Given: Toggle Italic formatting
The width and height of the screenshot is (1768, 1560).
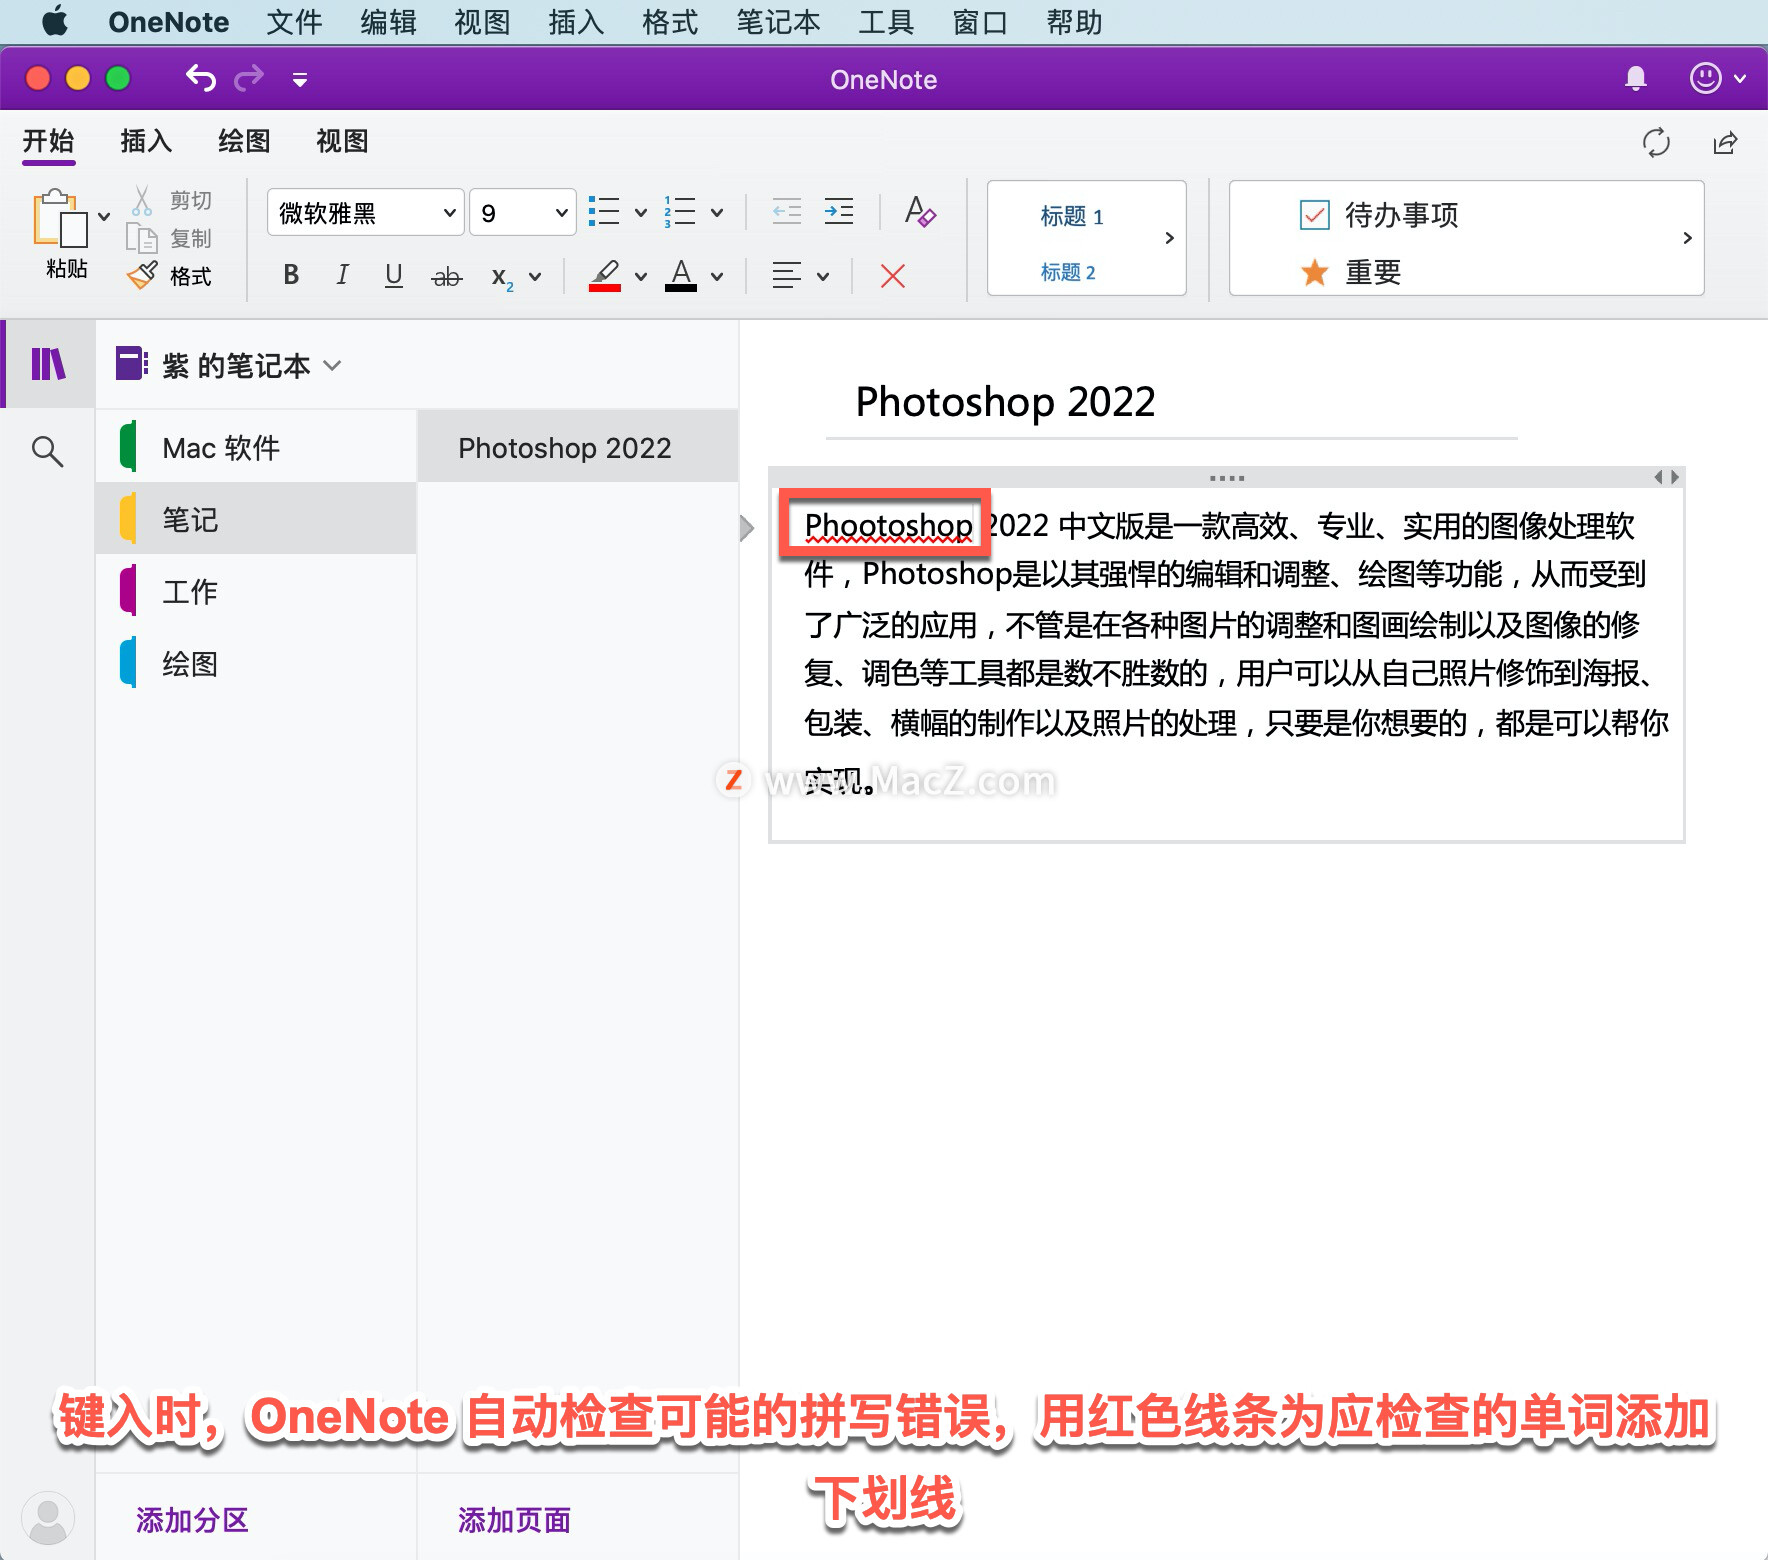Looking at the screenshot, I should pos(342,275).
